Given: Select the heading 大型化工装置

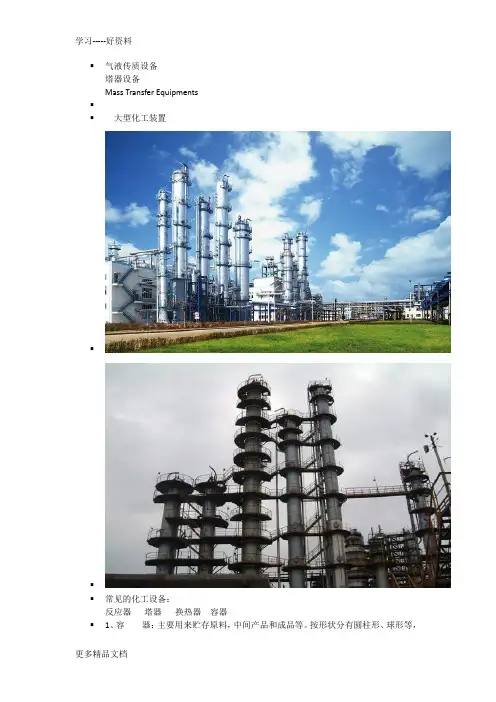Looking at the screenshot, I should (140, 118).
